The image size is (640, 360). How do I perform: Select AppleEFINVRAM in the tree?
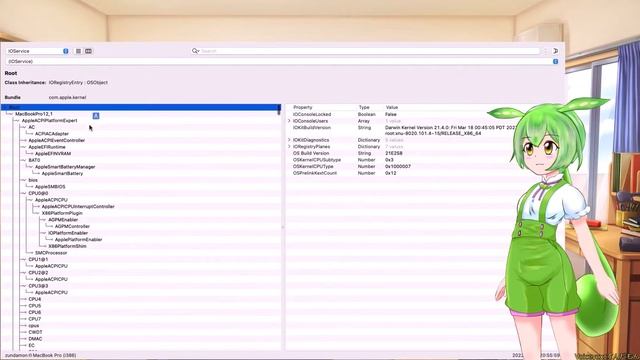click(53, 153)
